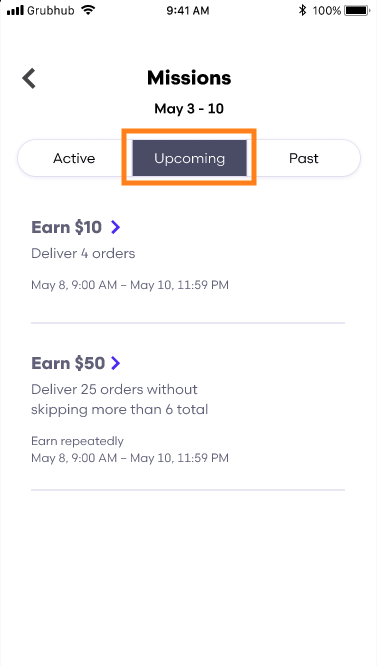Tap the Grubhub carrier label

53,11
